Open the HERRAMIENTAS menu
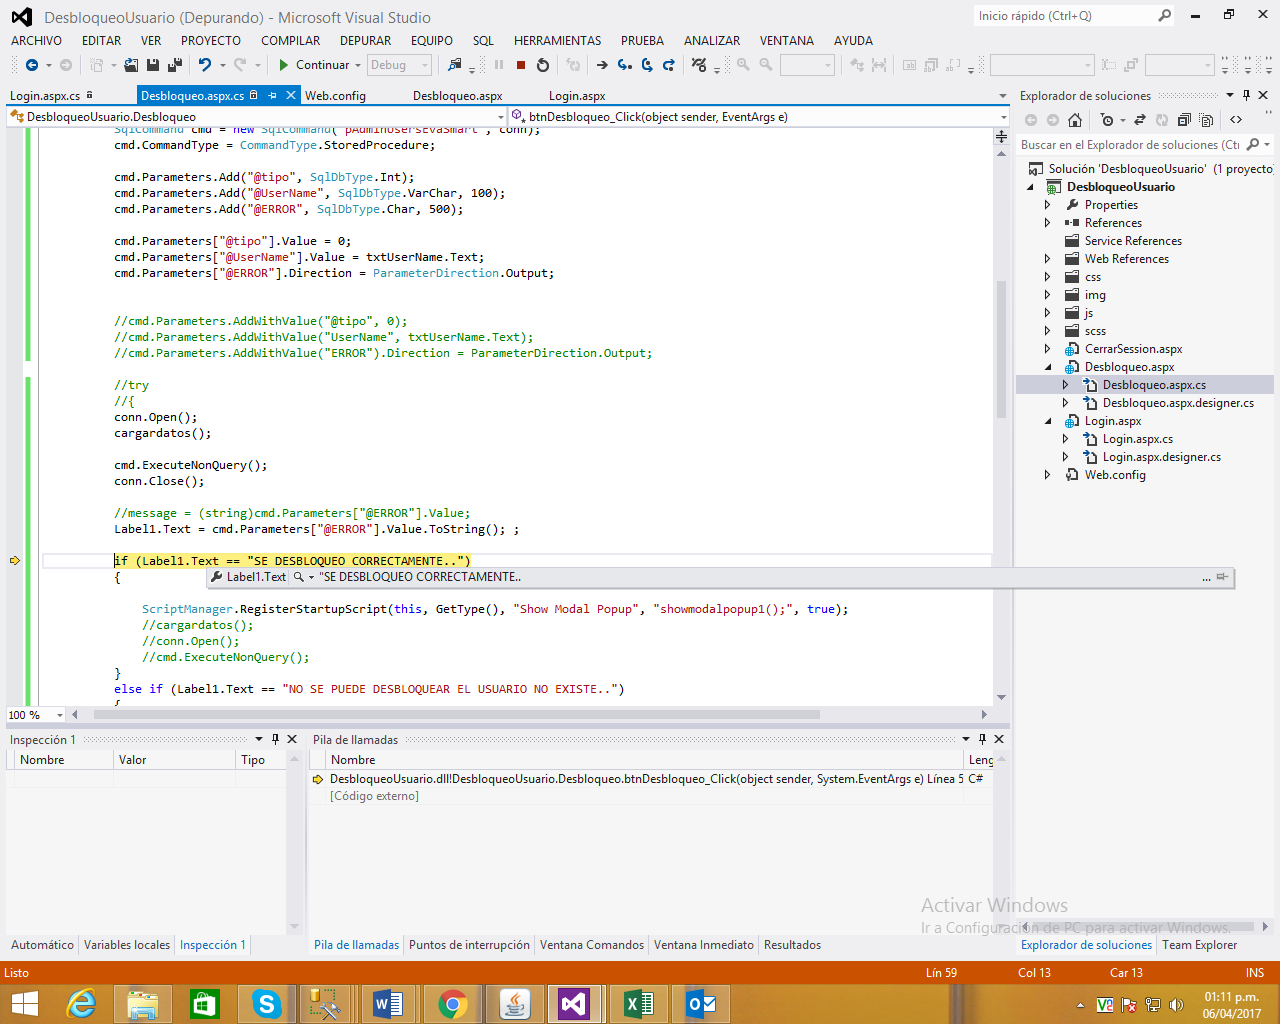The image size is (1280, 1024). (x=558, y=41)
